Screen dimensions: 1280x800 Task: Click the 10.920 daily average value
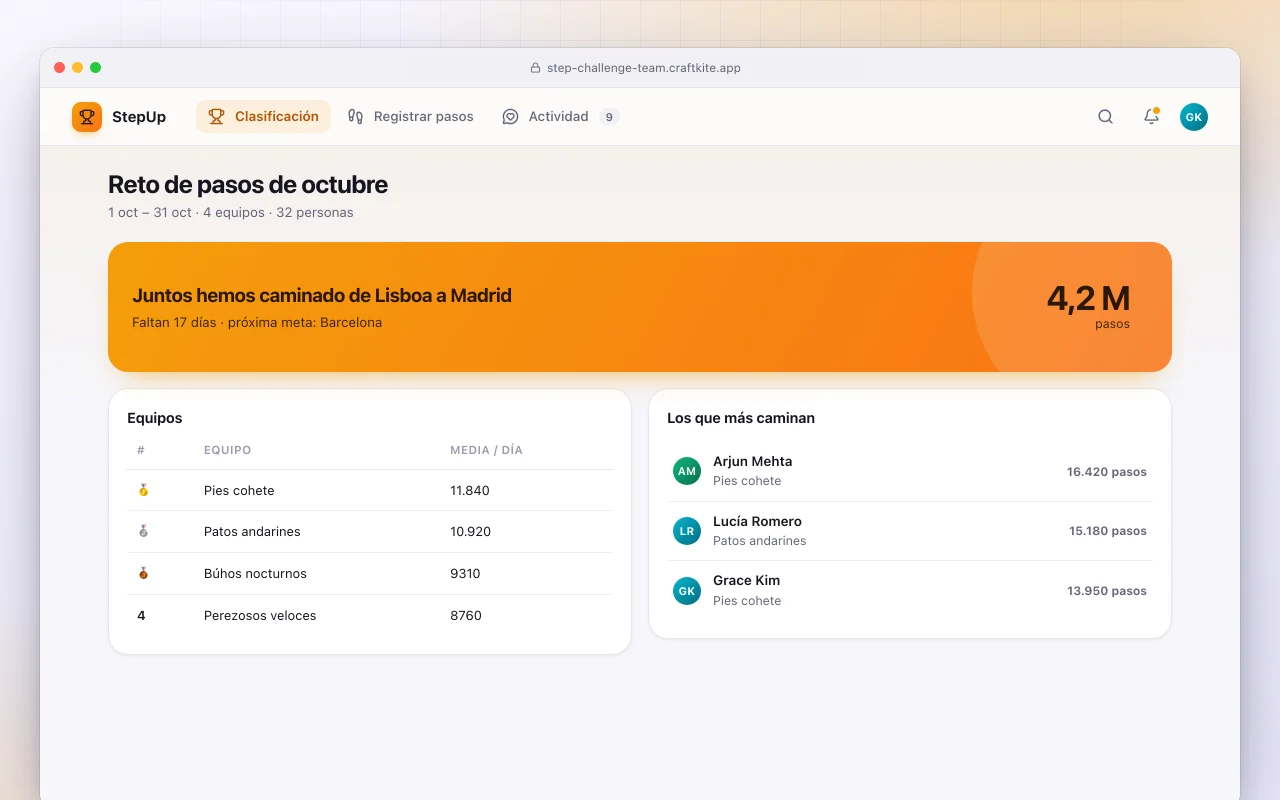tap(471, 532)
